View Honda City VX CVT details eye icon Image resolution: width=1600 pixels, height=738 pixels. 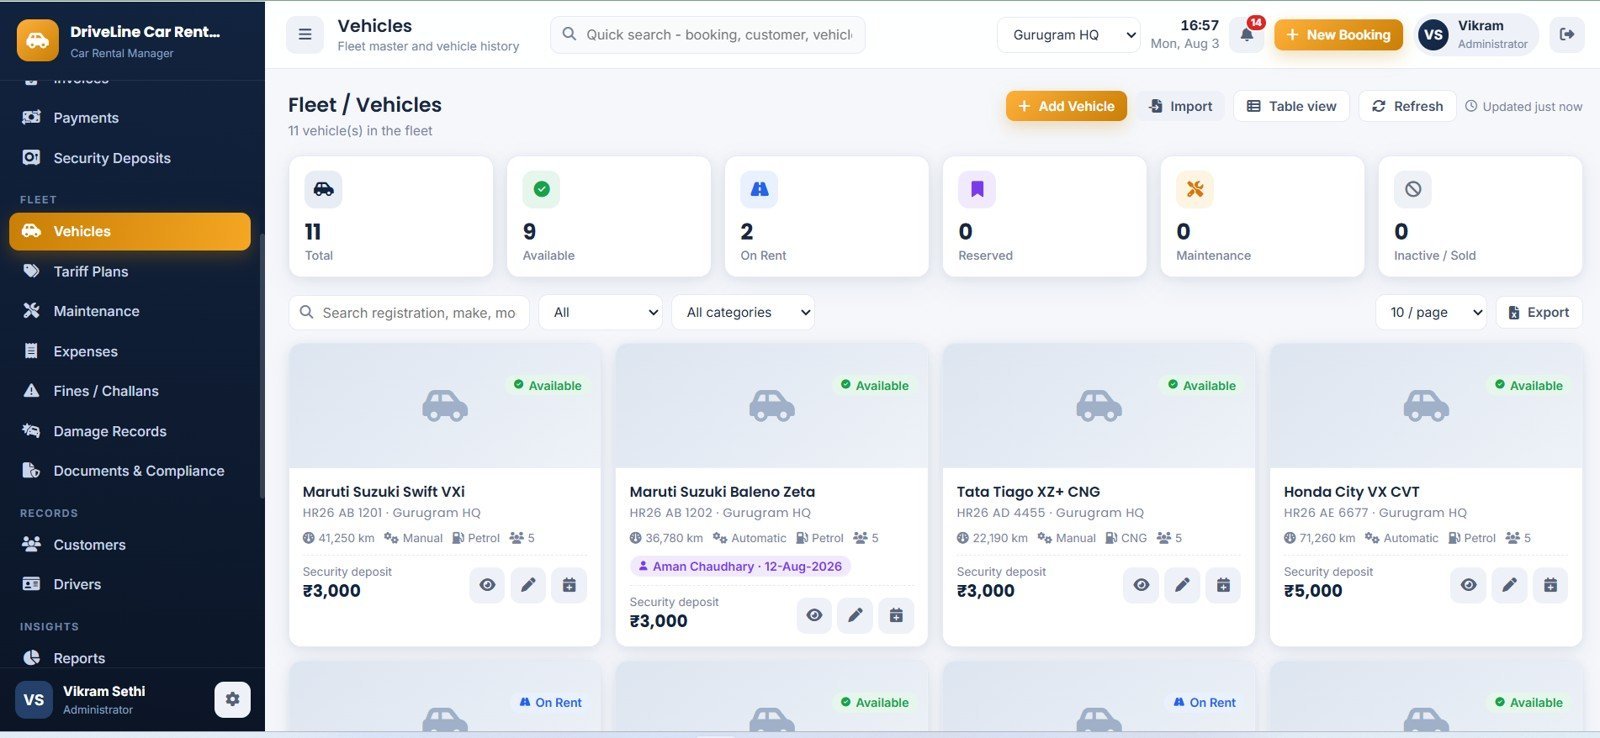click(1468, 585)
